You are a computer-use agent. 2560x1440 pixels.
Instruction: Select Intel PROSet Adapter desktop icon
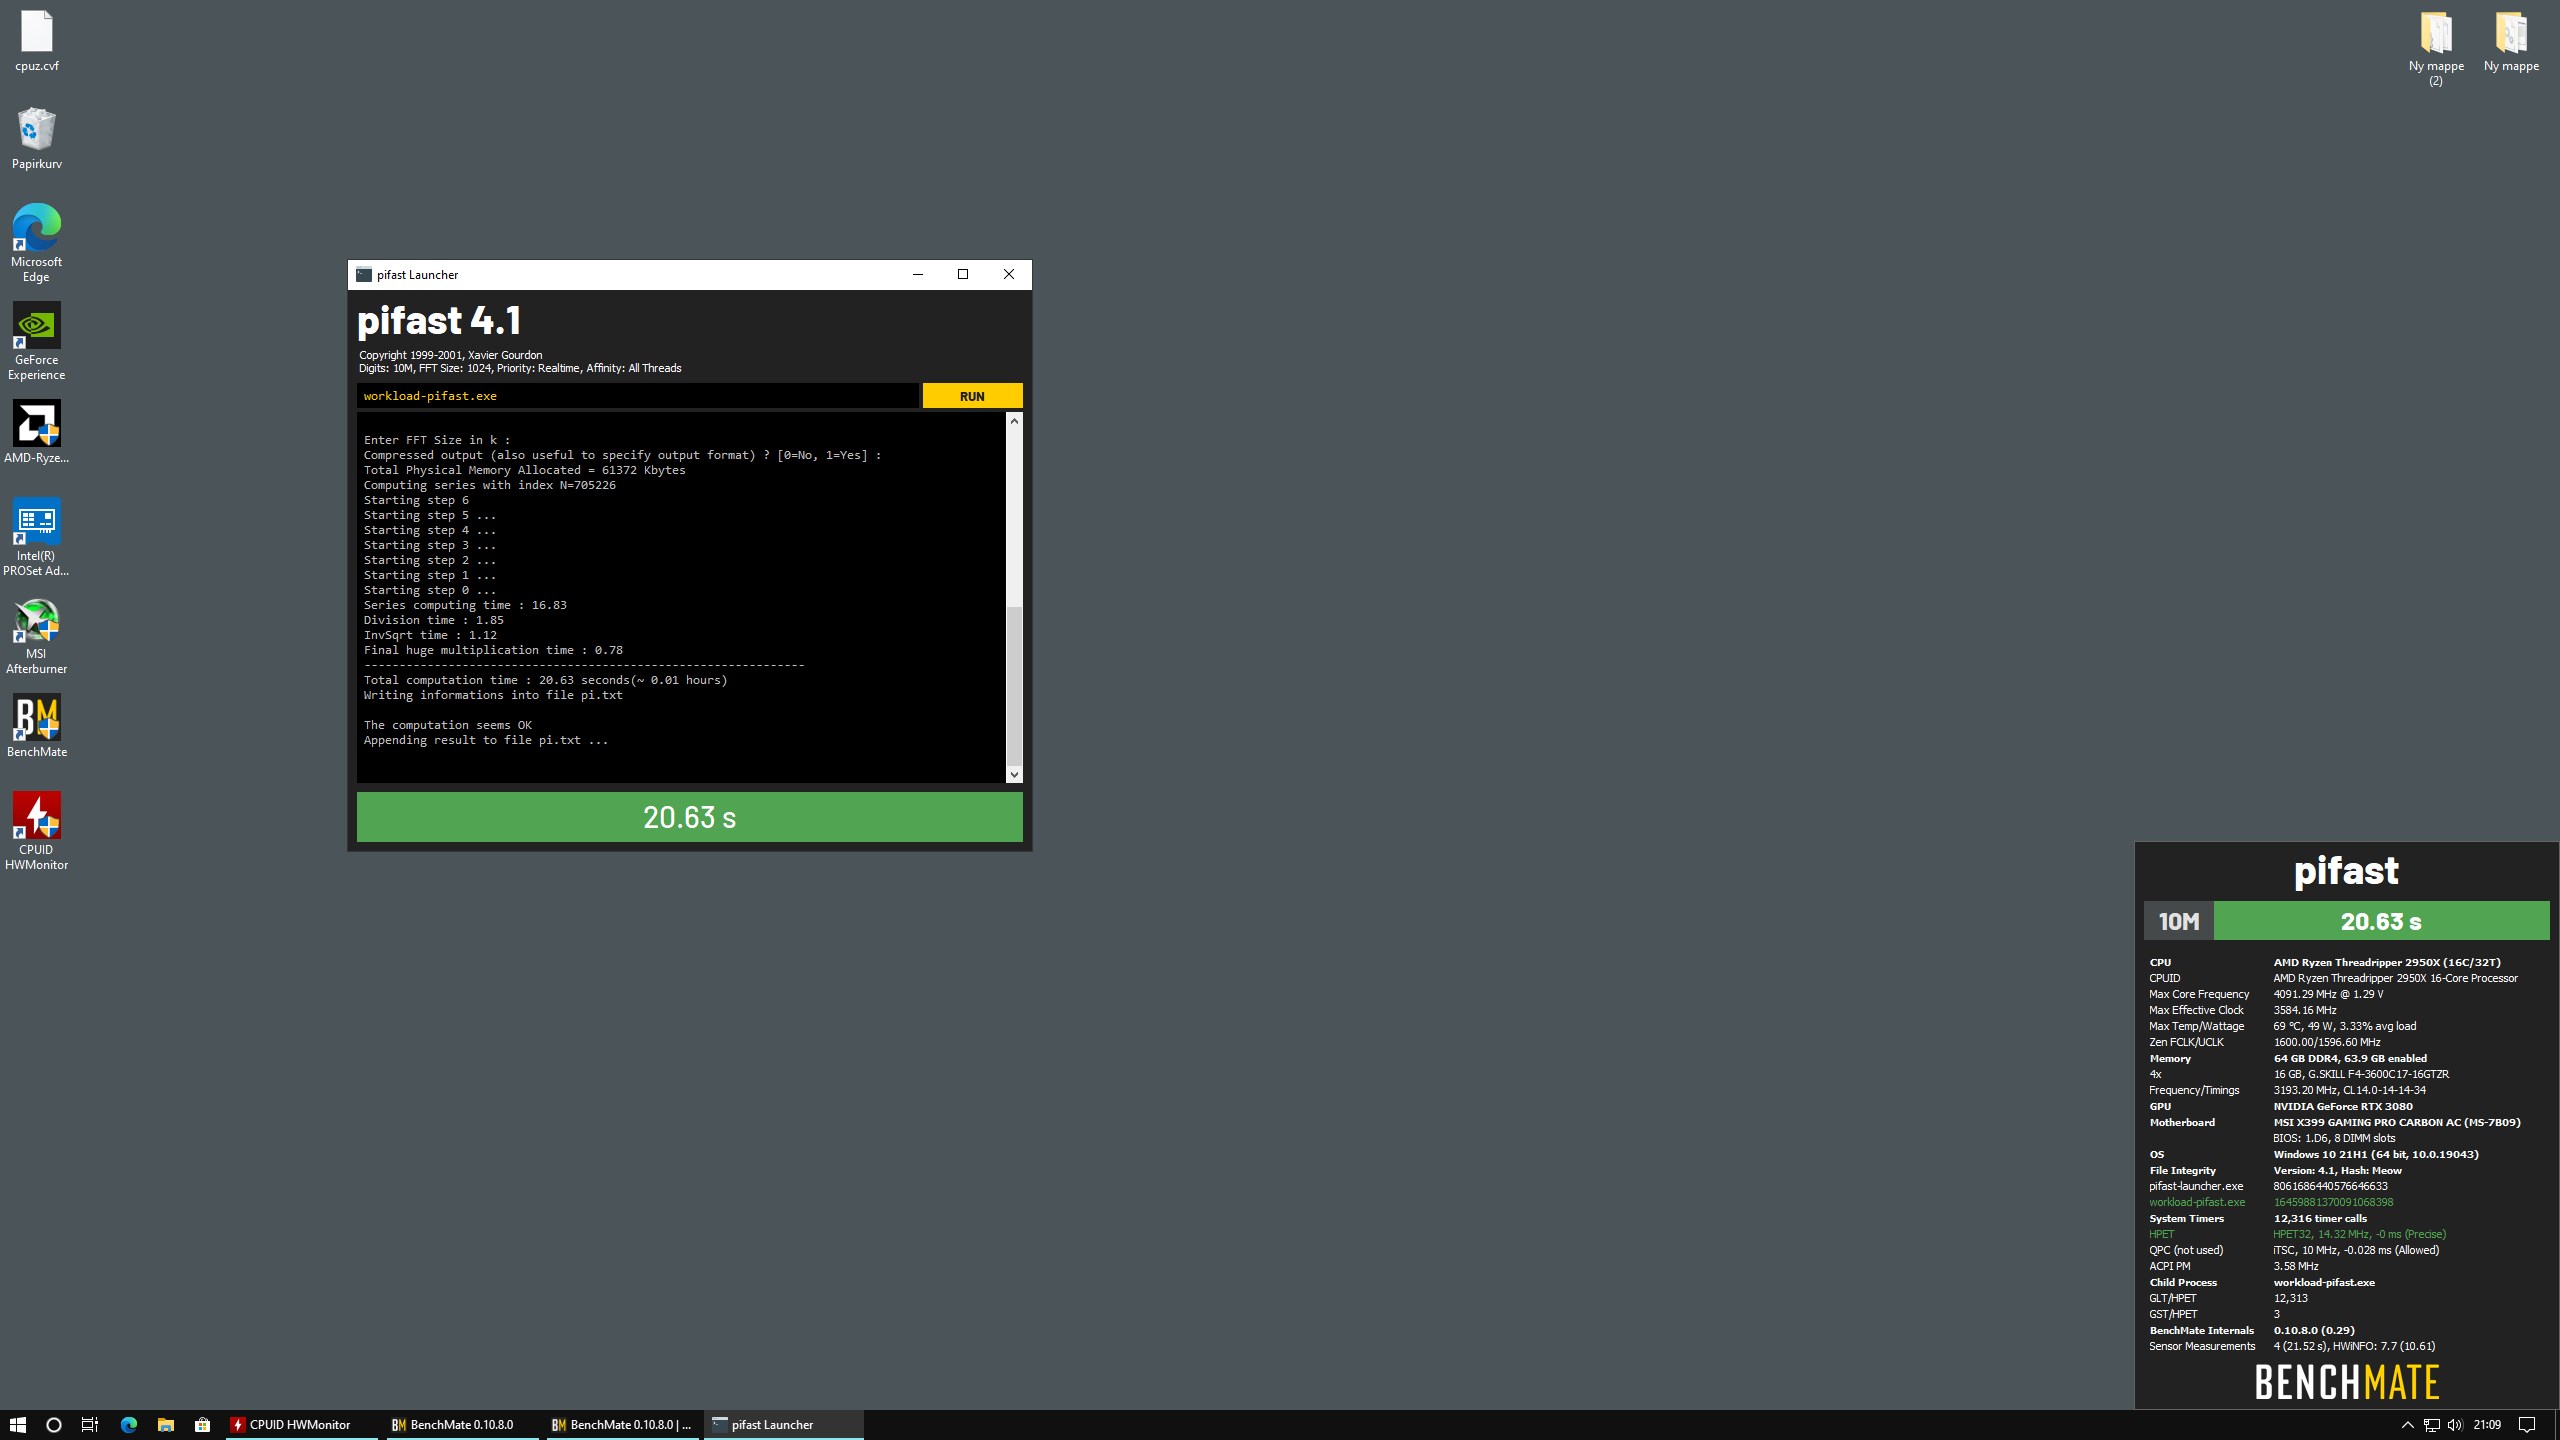tap(37, 537)
